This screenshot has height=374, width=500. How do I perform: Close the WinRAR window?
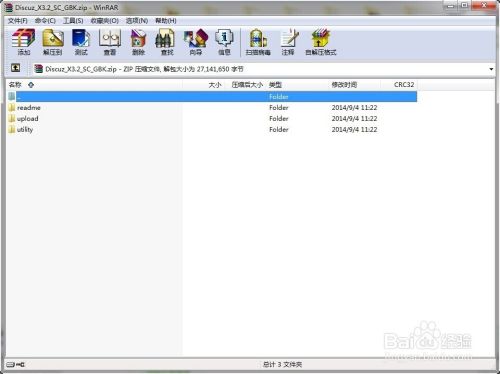coord(484,6)
